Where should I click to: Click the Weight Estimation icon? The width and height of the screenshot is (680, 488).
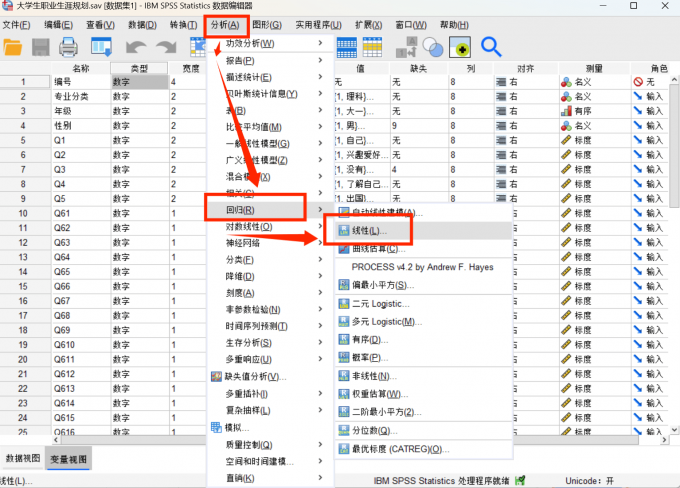tap(344, 394)
